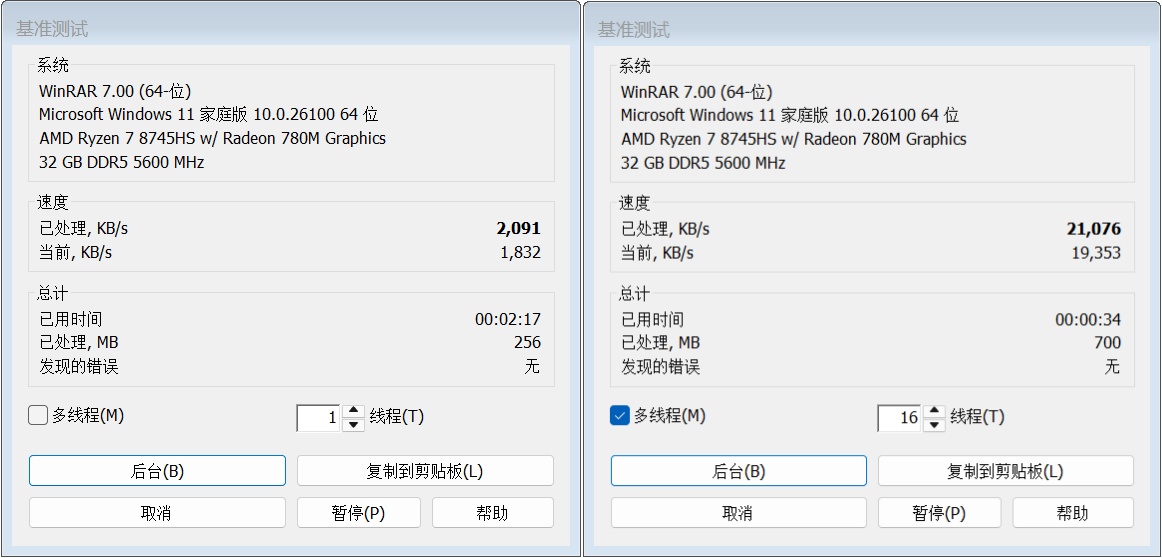
Task: Pause the single-thread benchmark with 暂停(P)
Action: coord(358,513)
